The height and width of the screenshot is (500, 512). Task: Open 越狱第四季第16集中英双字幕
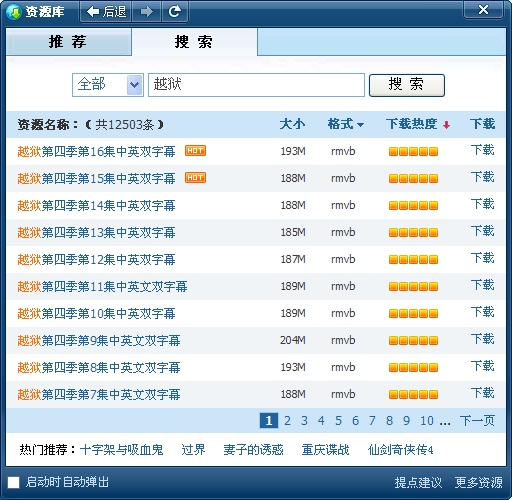pyautogui.click(x=96, y=152)
